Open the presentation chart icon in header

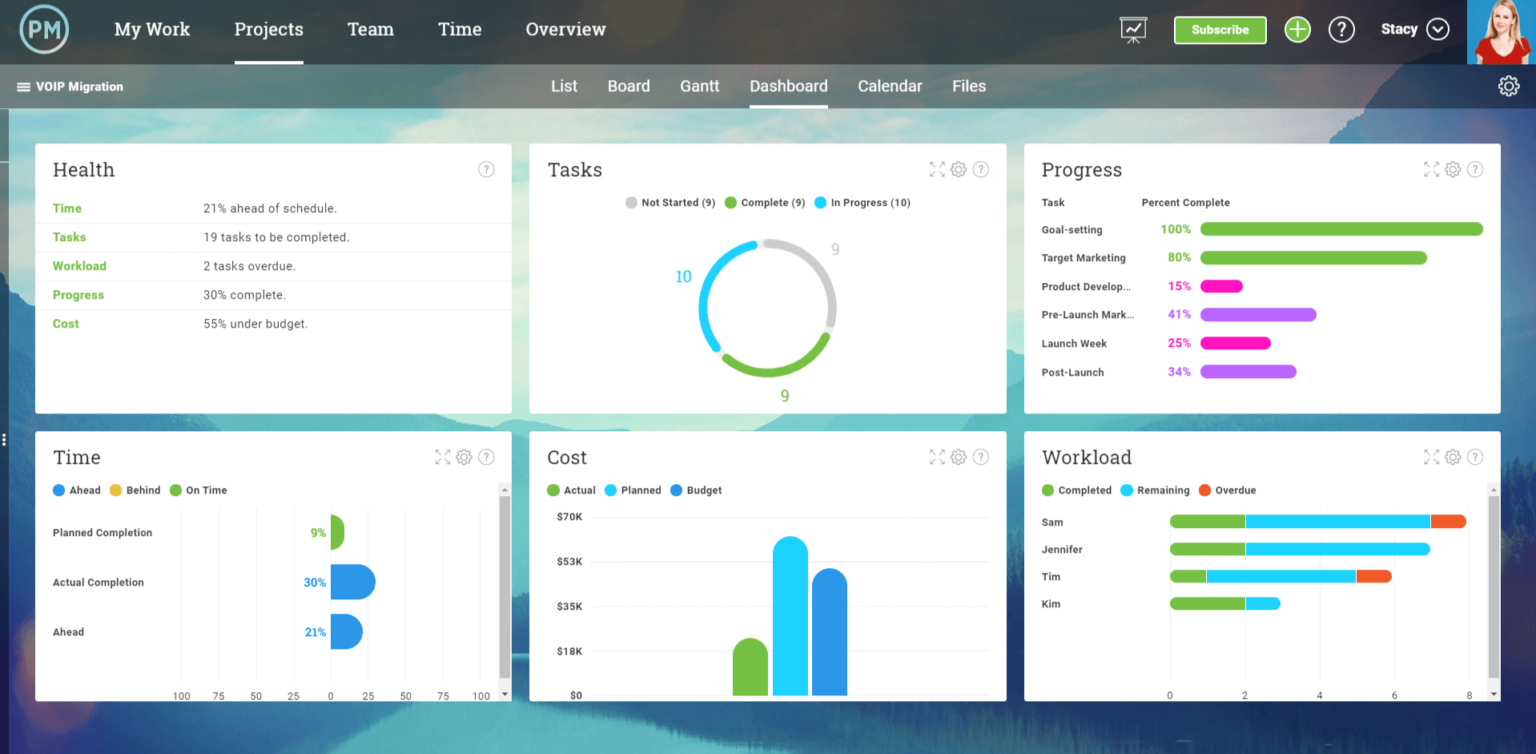(x=1133, y=30)
